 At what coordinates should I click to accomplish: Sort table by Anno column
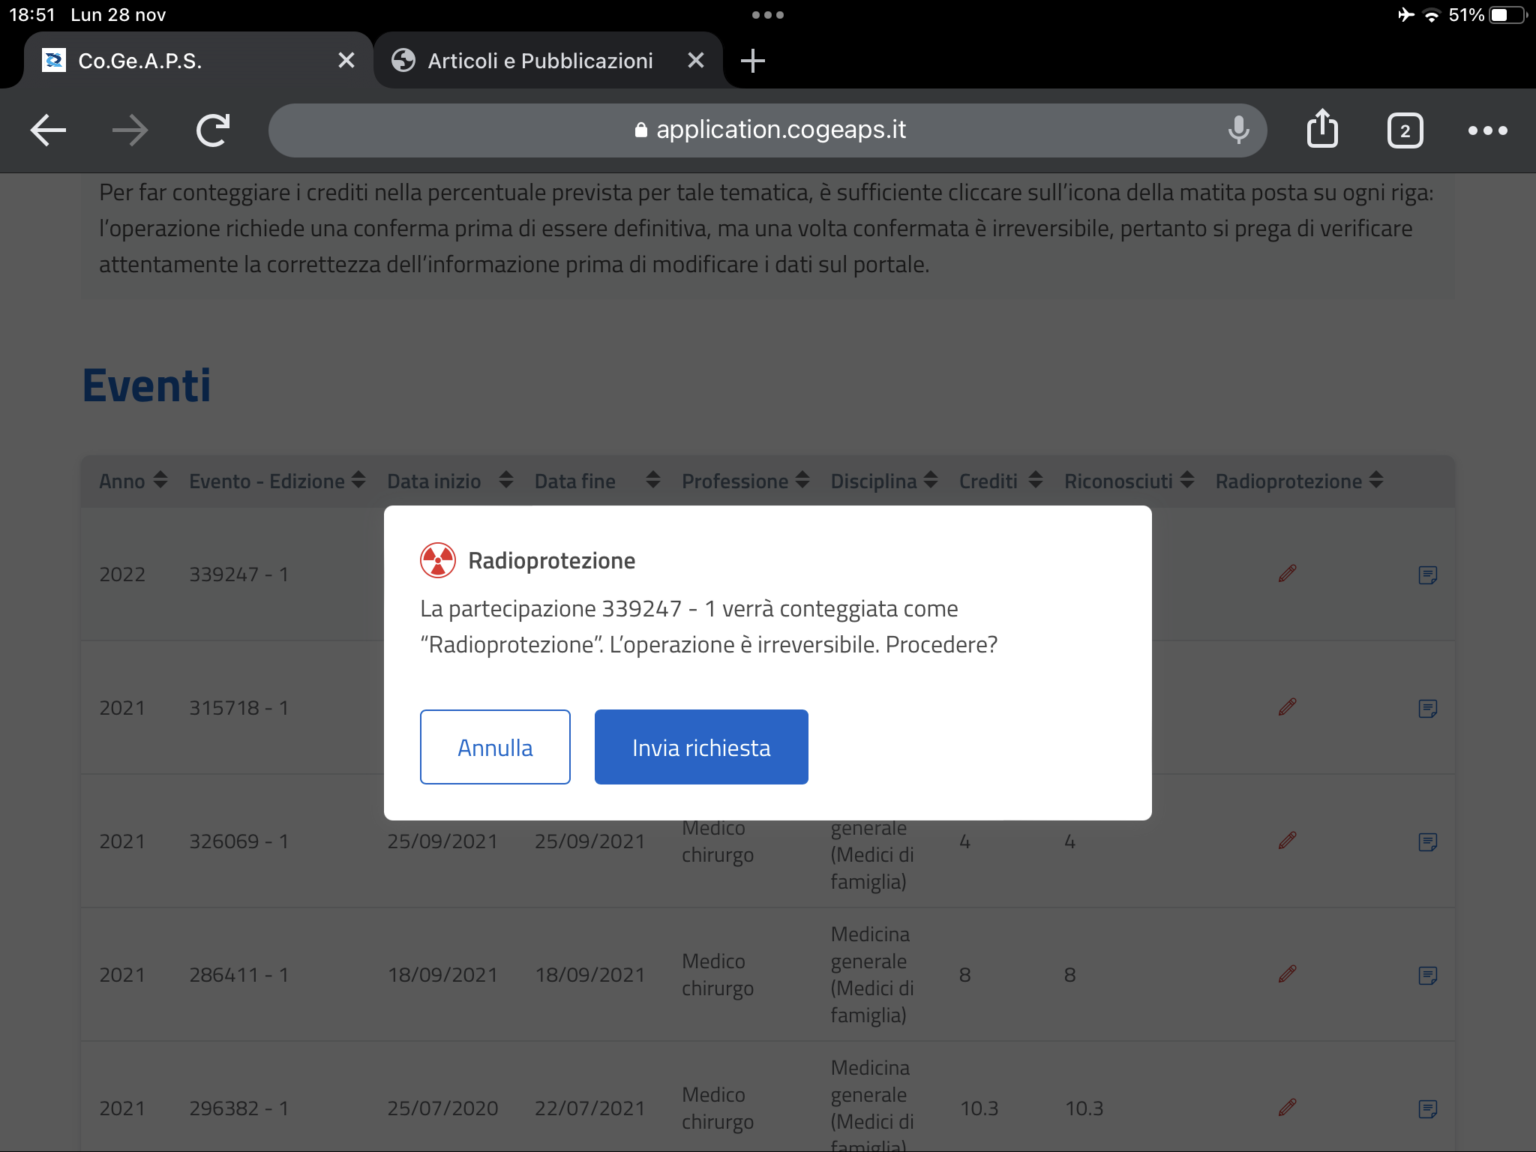tap(133, 481)
